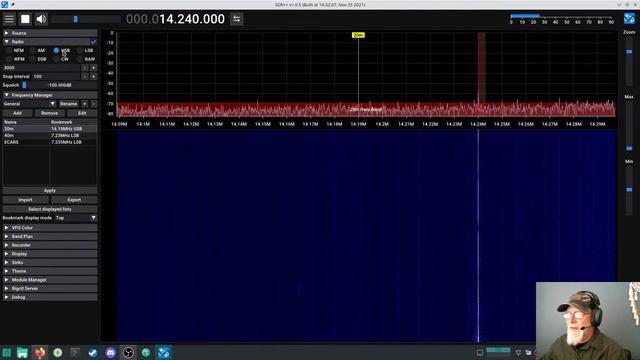Image resolution: width=640 pixels, height=360 pixels.
Task: Open Discord from the taskbar
Action: 111,353
